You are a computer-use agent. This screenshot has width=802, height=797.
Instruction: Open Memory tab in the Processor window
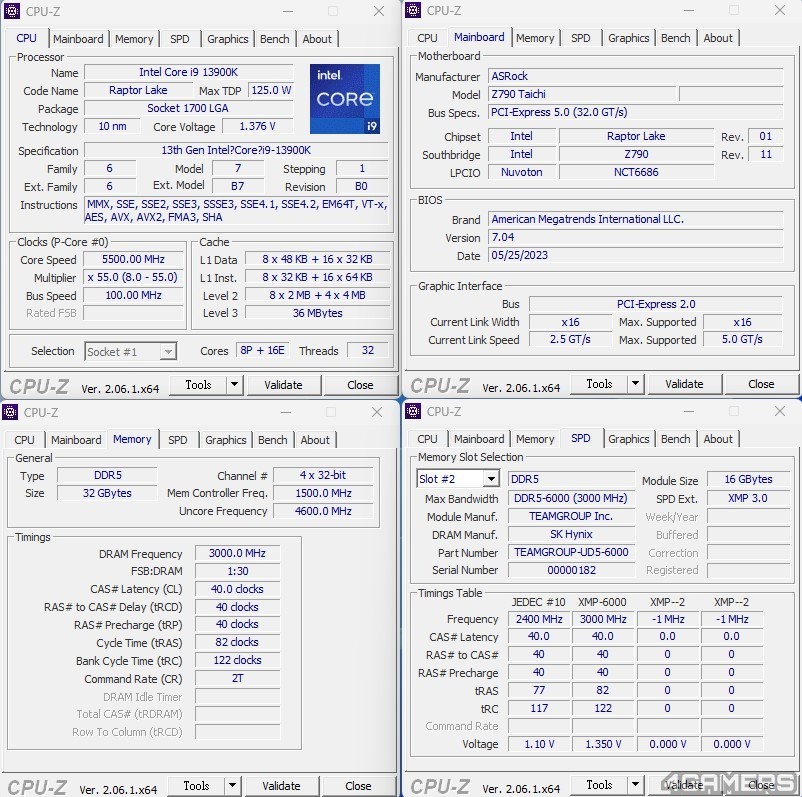134,39
